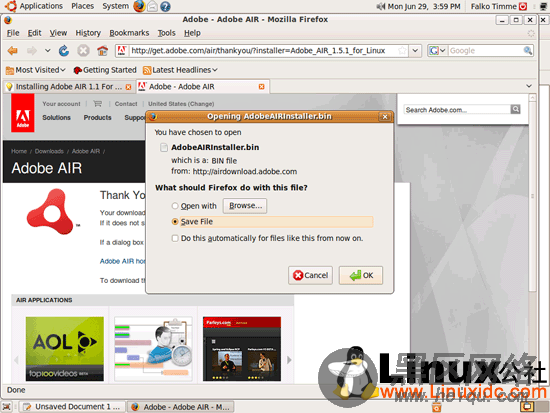Click the bookmark star in URL bar
This screenshot has width=550, height=413.
click(402, 51)
